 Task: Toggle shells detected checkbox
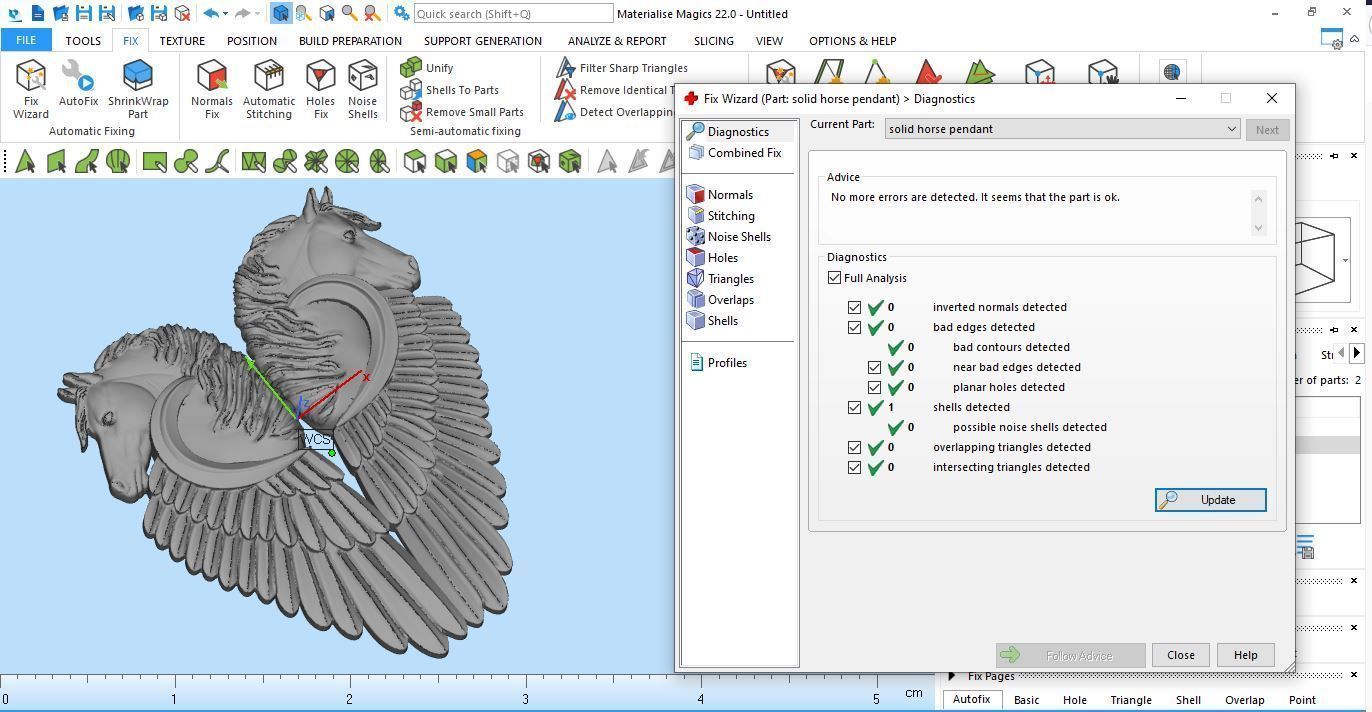(855, 407)
